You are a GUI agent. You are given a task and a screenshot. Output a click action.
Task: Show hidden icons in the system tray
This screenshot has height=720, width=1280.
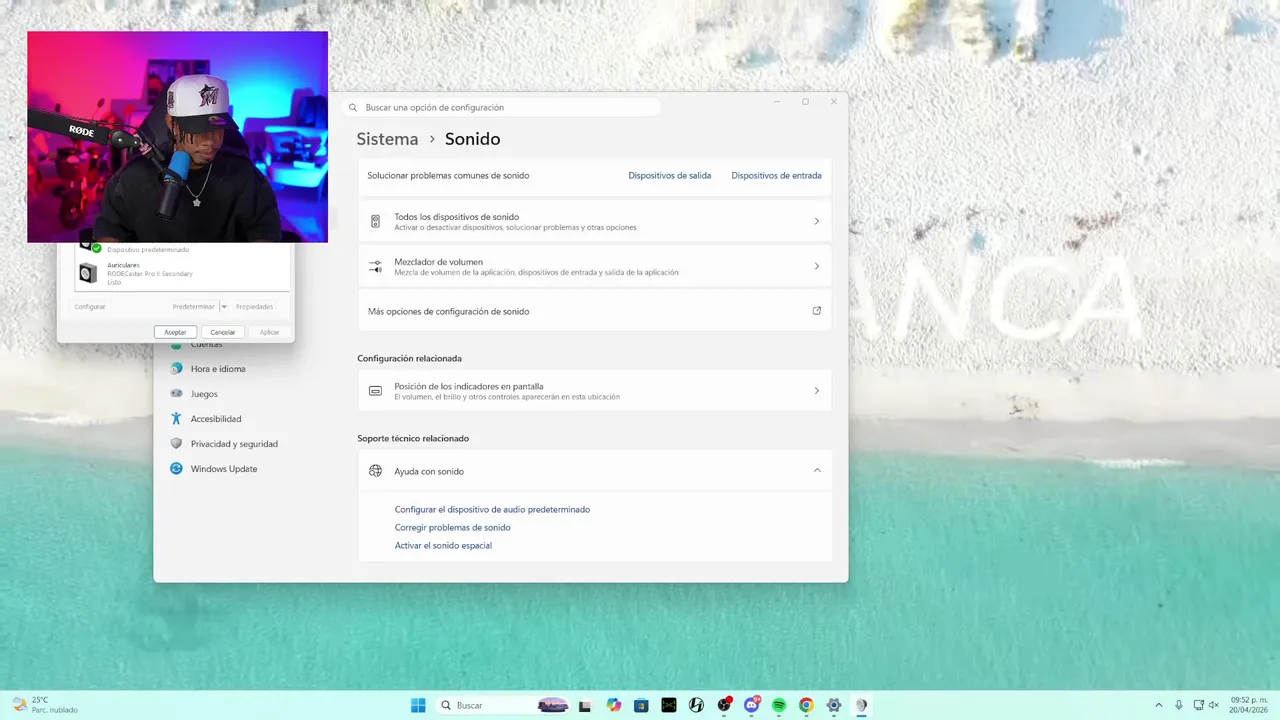(1159, 705)
